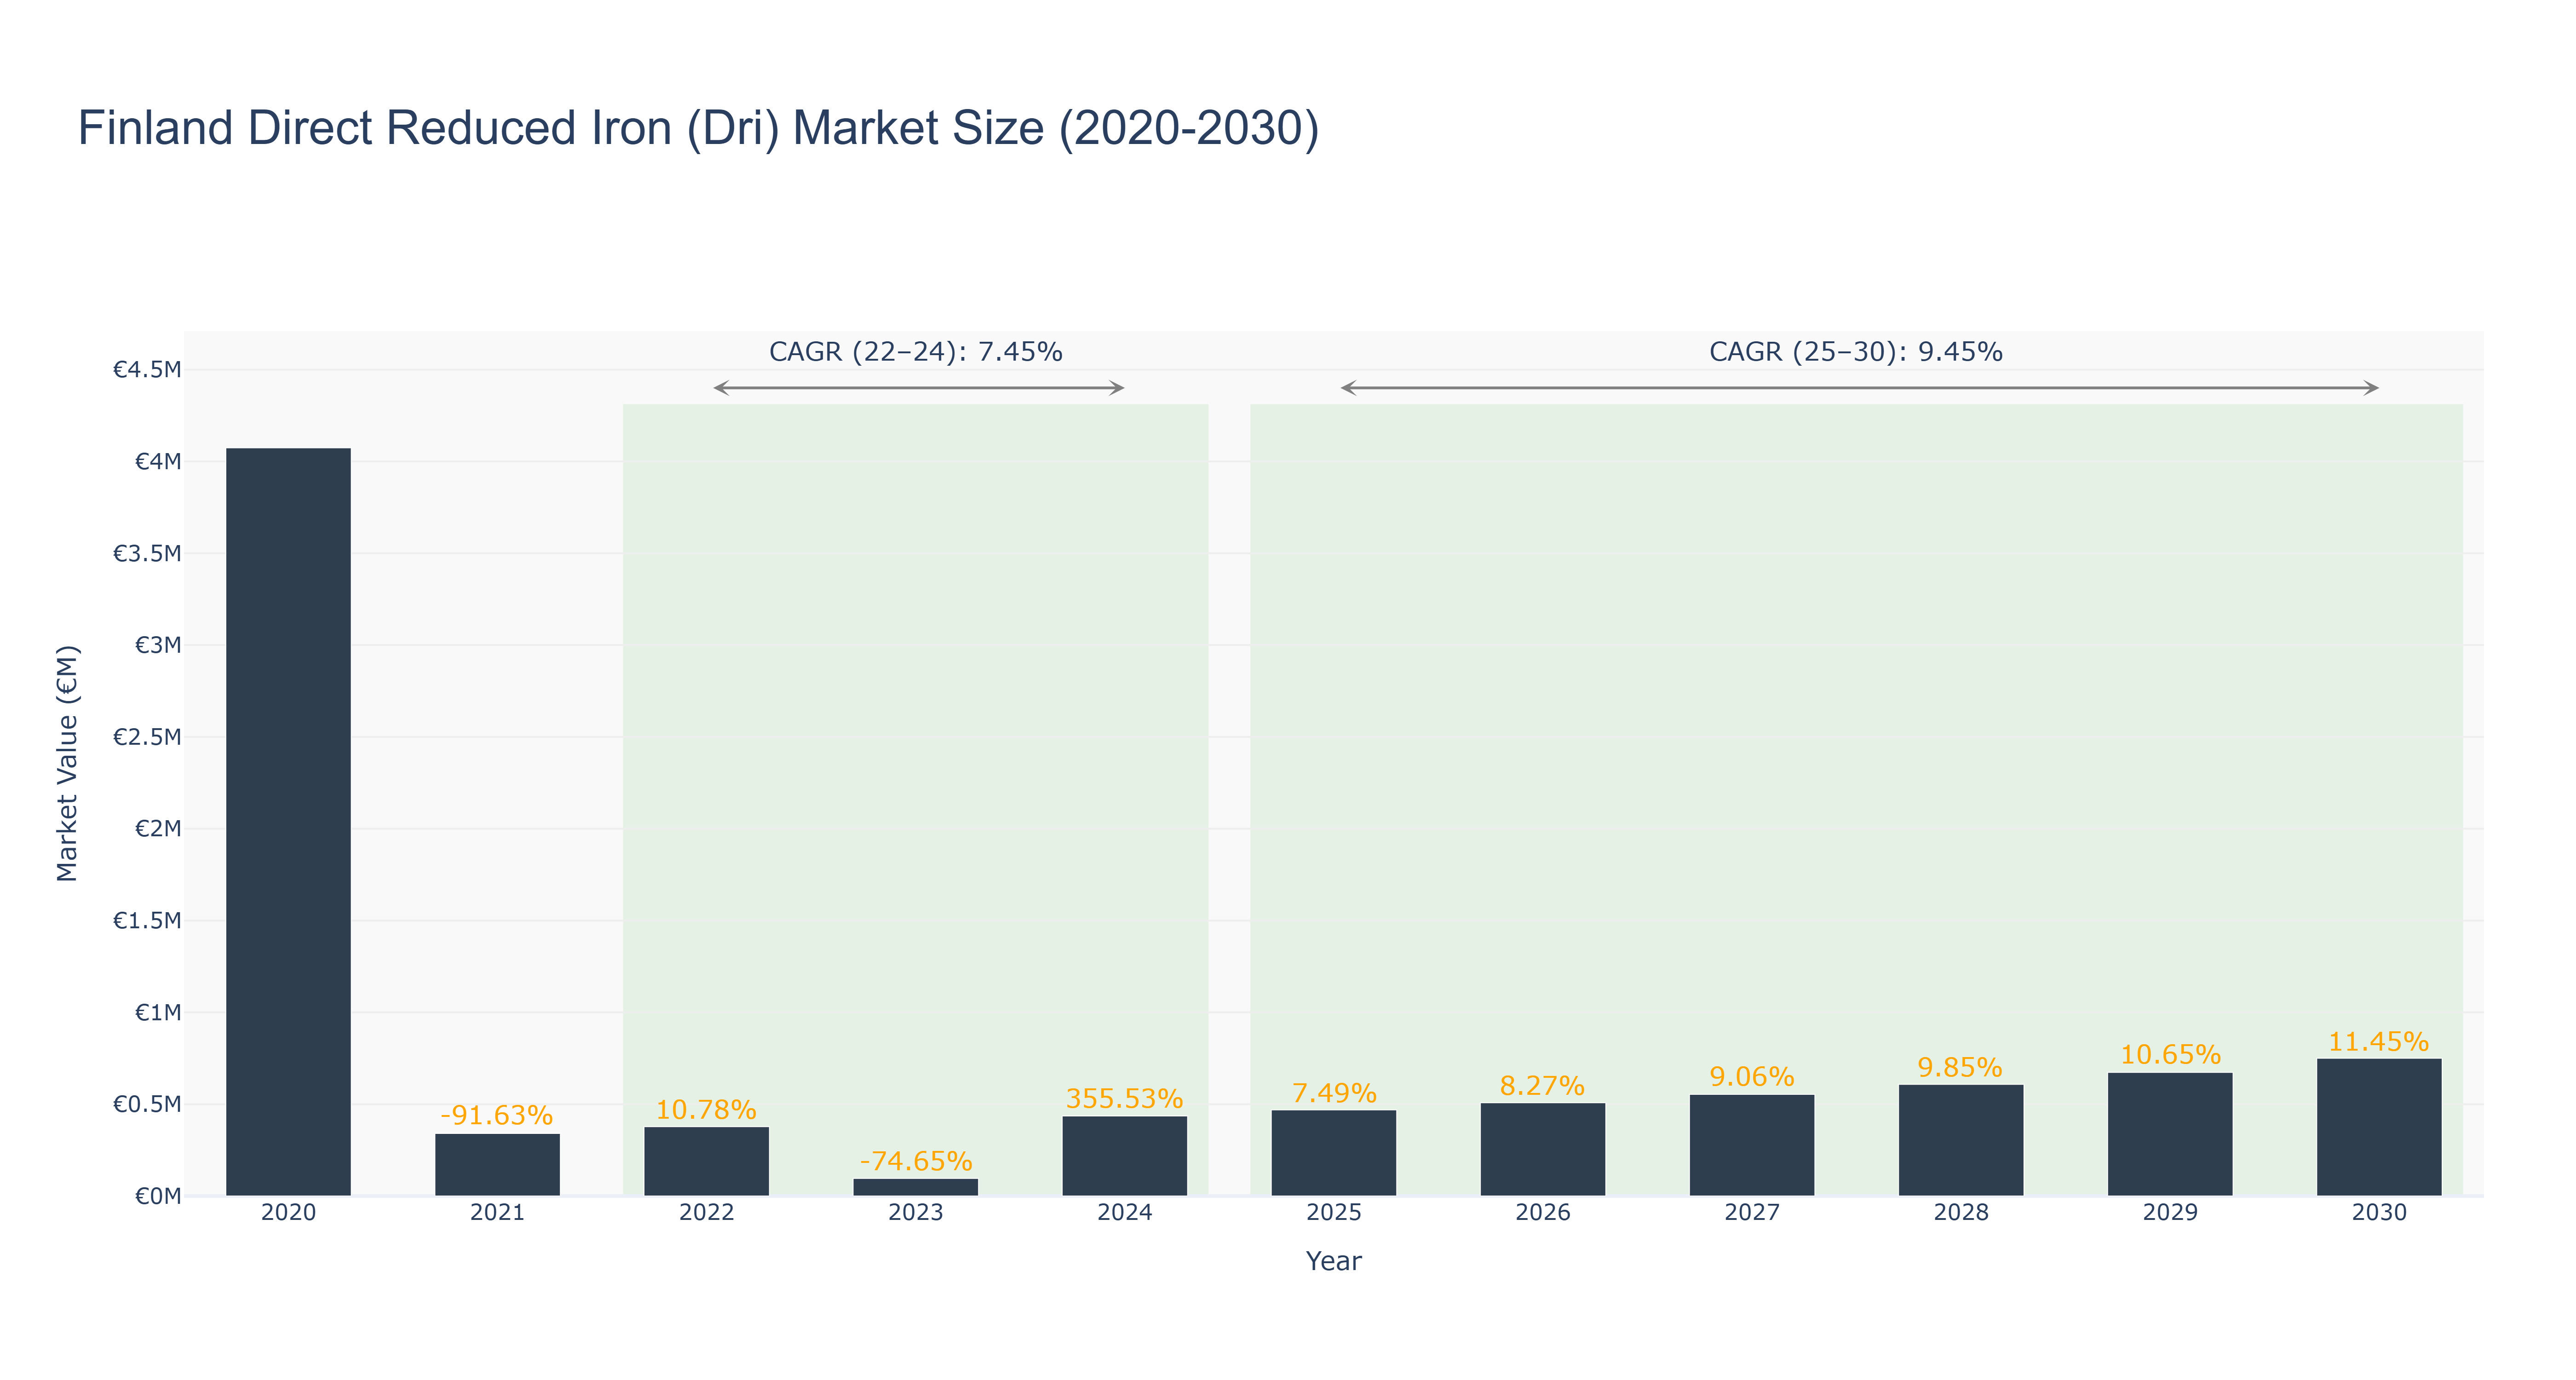Click the €1M y-axis tick label

pos(158,1013)
